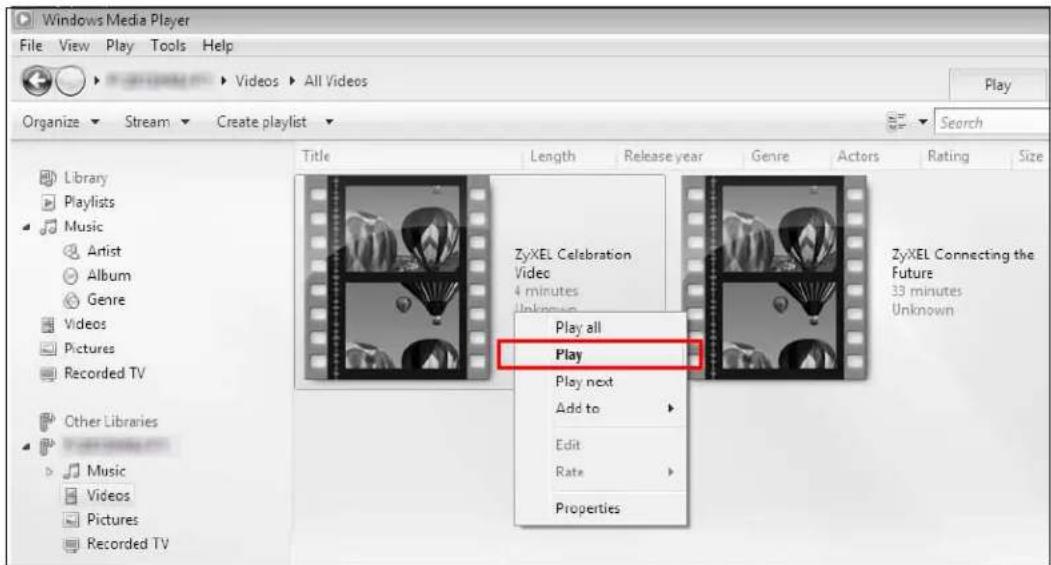Click the breadcrumb arrow before Videos
The image size is (1051, 565).
pos(224,81)
